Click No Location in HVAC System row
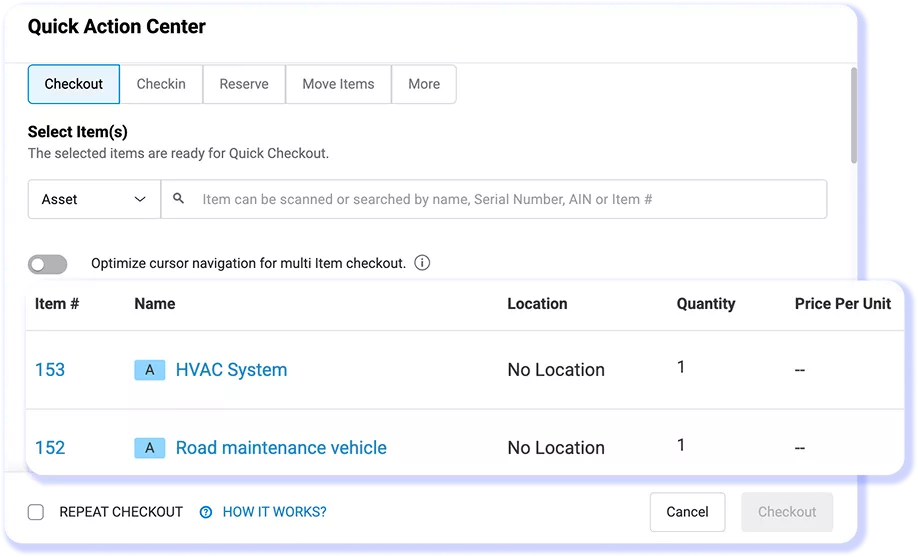This screenshot has height=557, width=918. 556,370
